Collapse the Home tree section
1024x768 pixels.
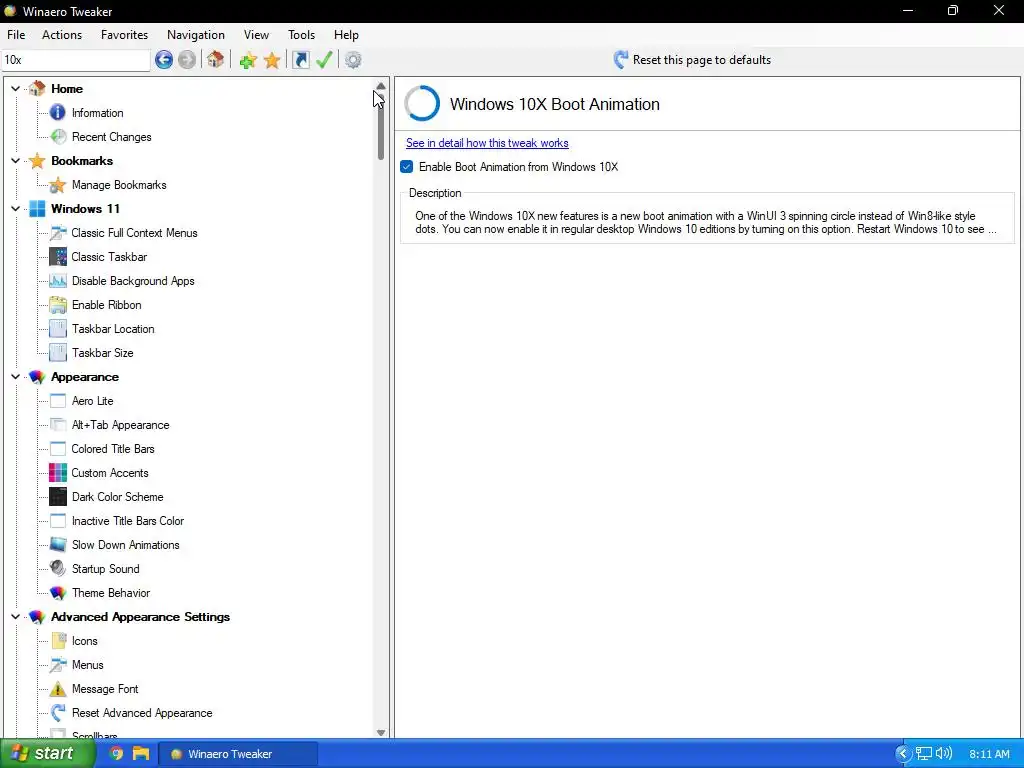point(16,88)
